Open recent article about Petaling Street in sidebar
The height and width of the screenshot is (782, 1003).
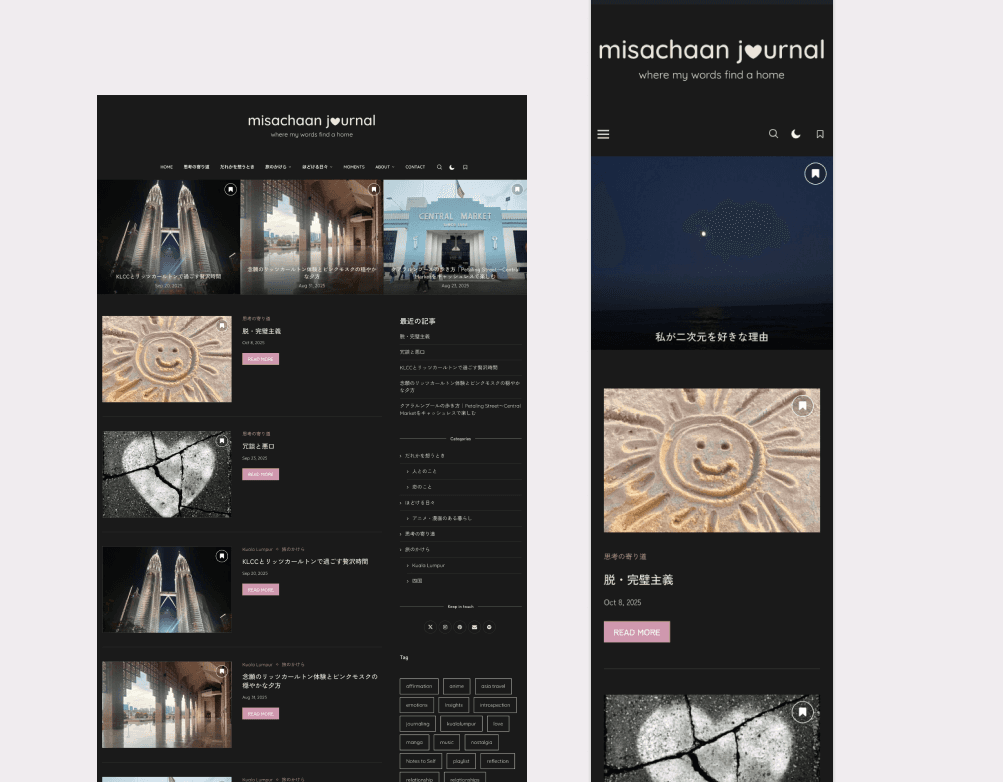click(460, 409)
